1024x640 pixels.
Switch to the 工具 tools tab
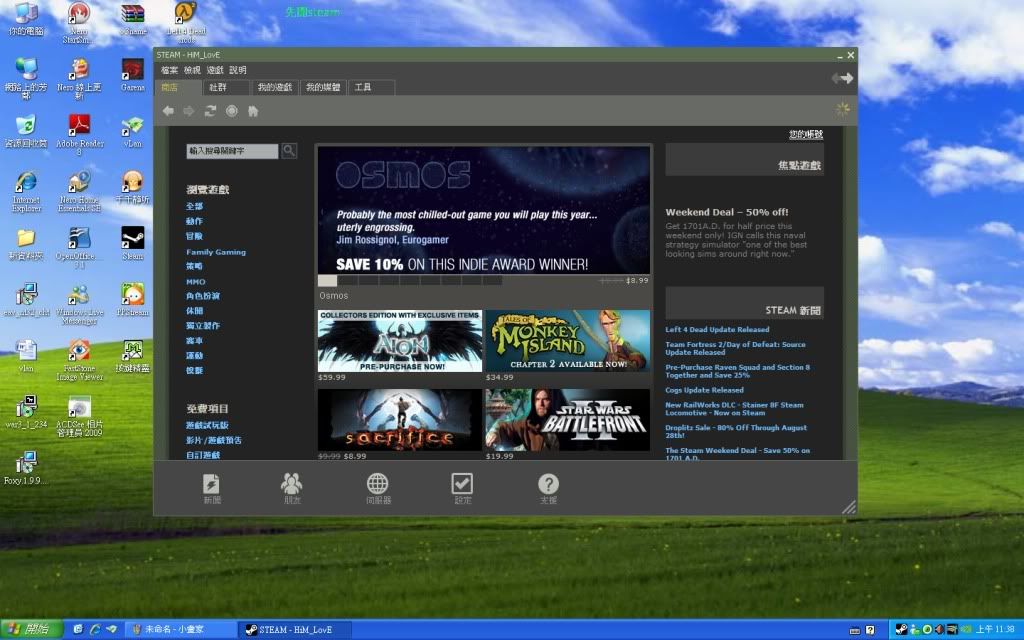coord(372,88)
